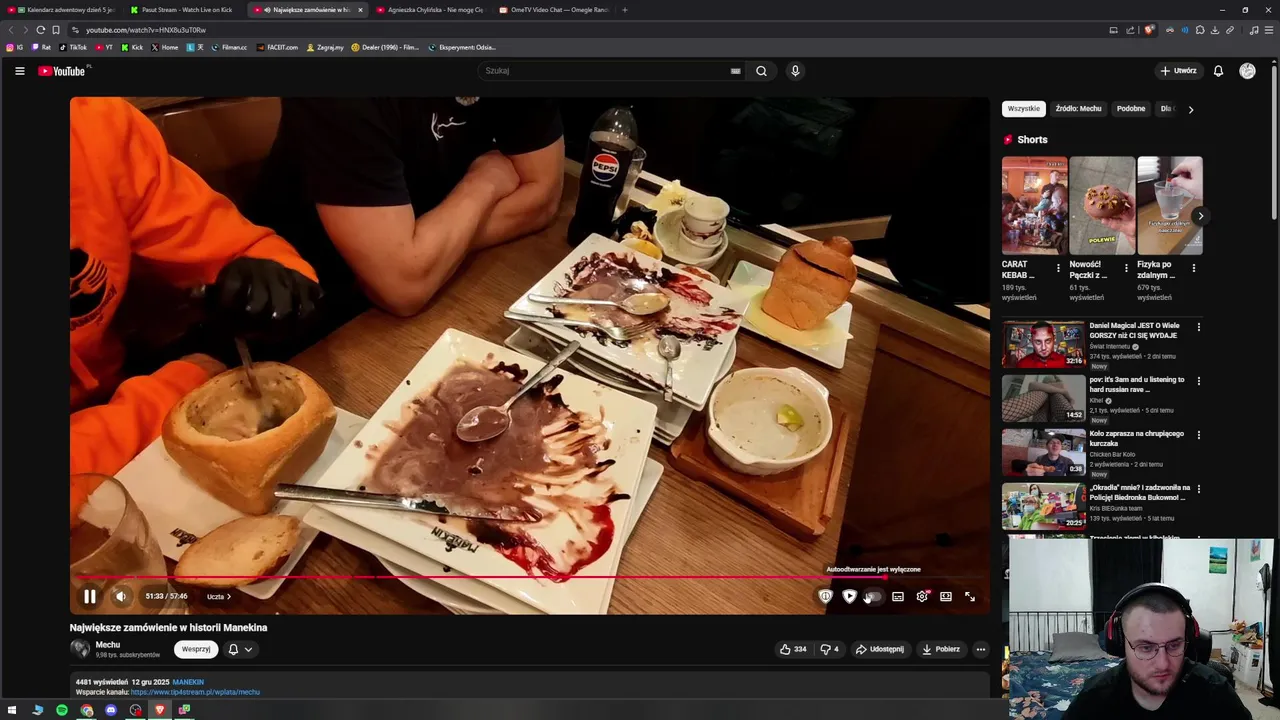The height and width of the screenshot is (720, 1280).
Task: Open the Windows Start menu
Action: click(12, 710)
